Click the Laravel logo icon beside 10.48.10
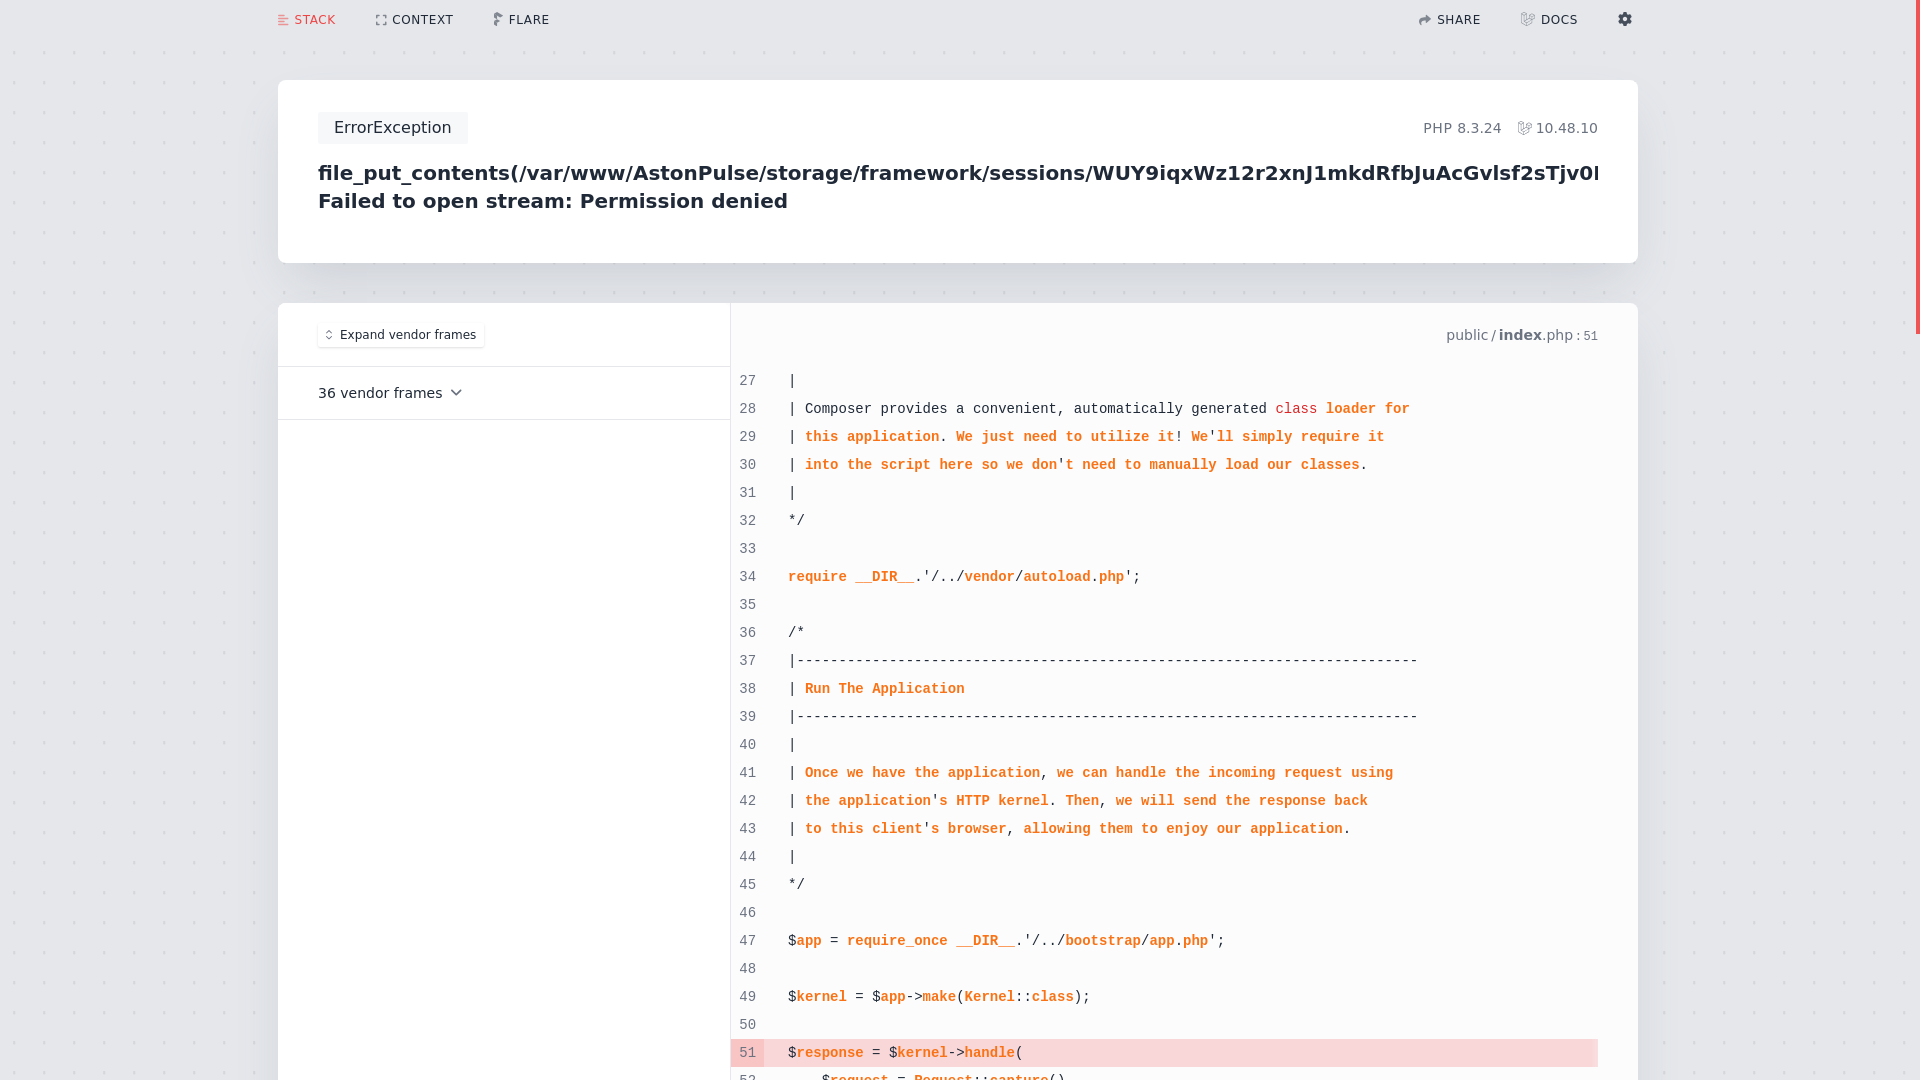Viewport: 1920px width, 1080px height. (x=1525, y=128)
